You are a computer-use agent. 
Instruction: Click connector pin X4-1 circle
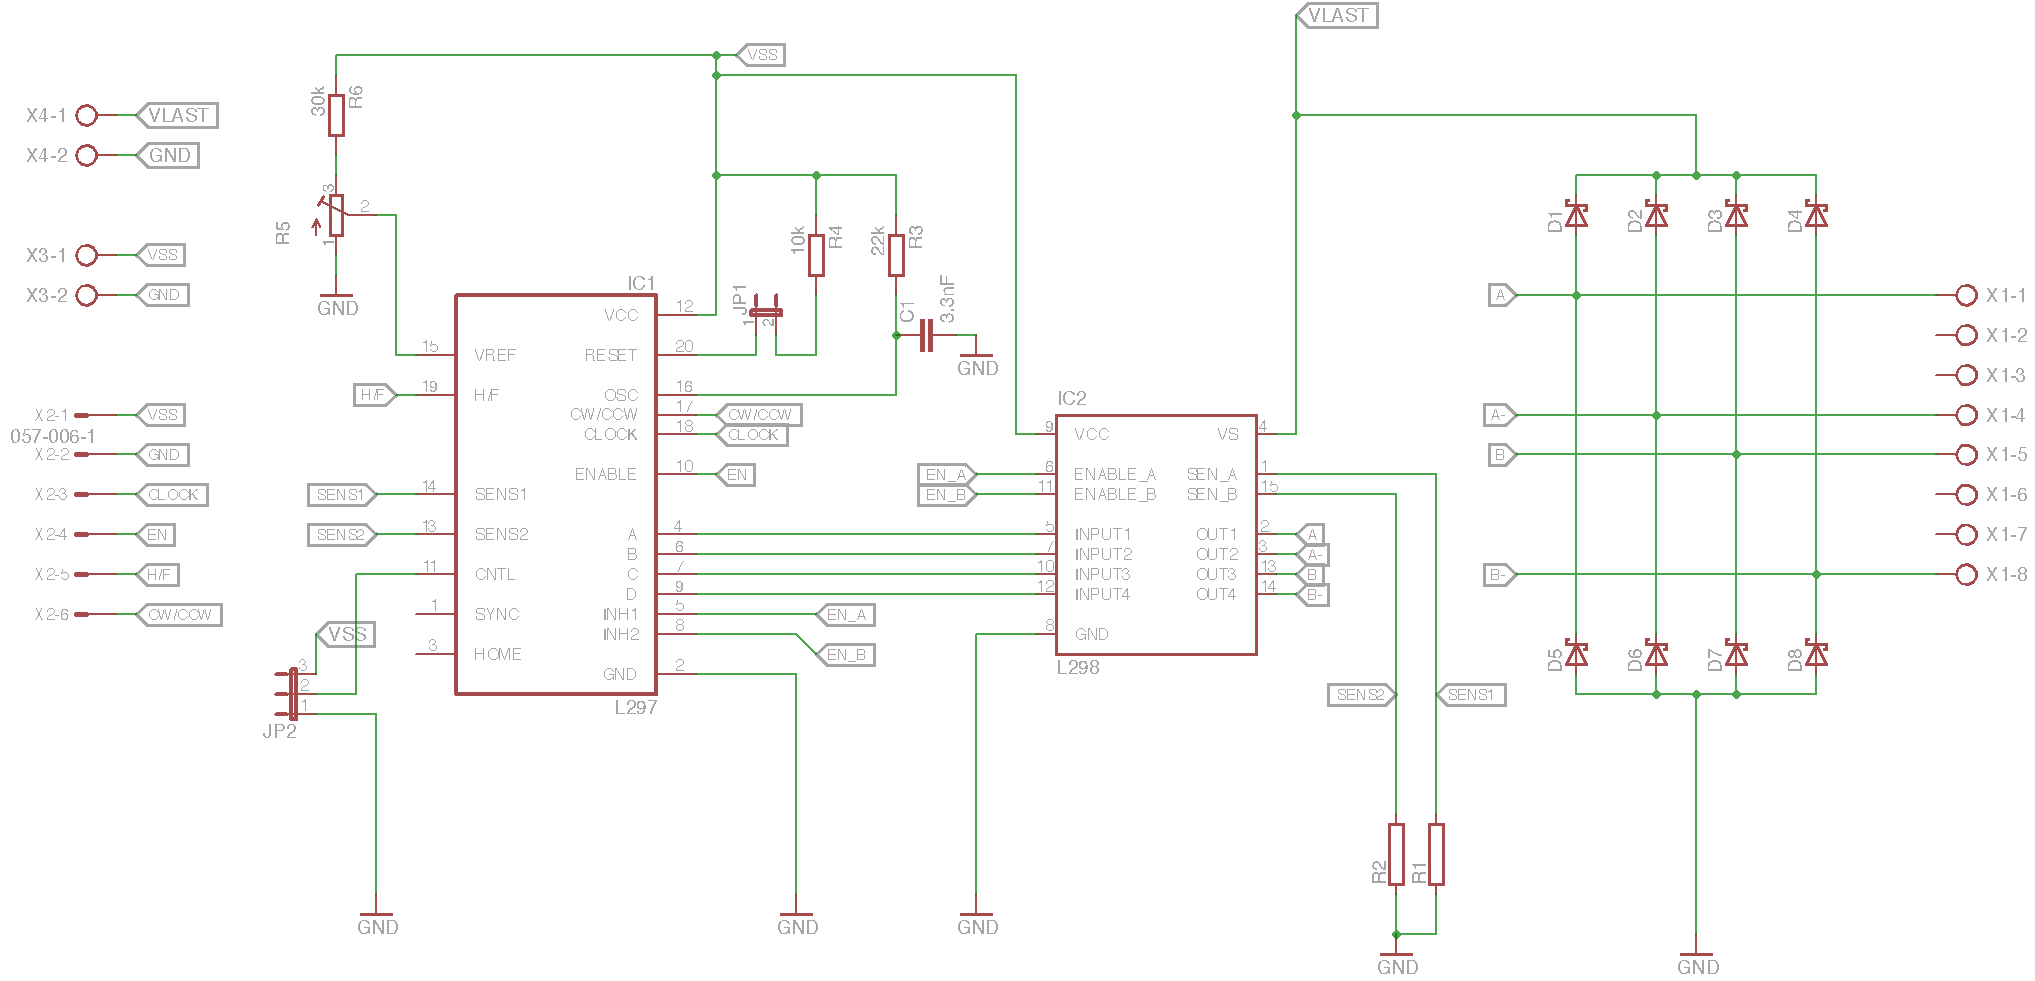click(87, 116)
